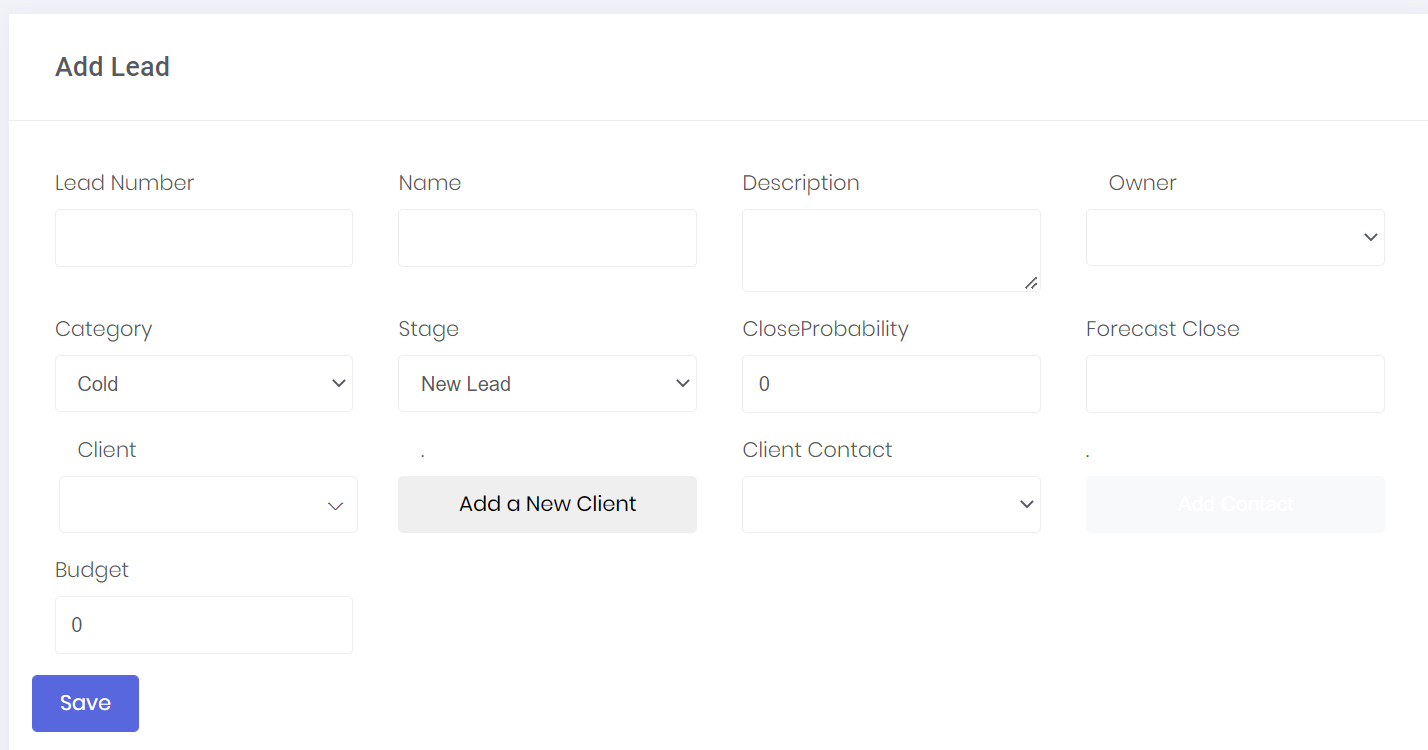1428x750 pixels.
Task: Open the Client Contact dropdown
Action: 891,504
